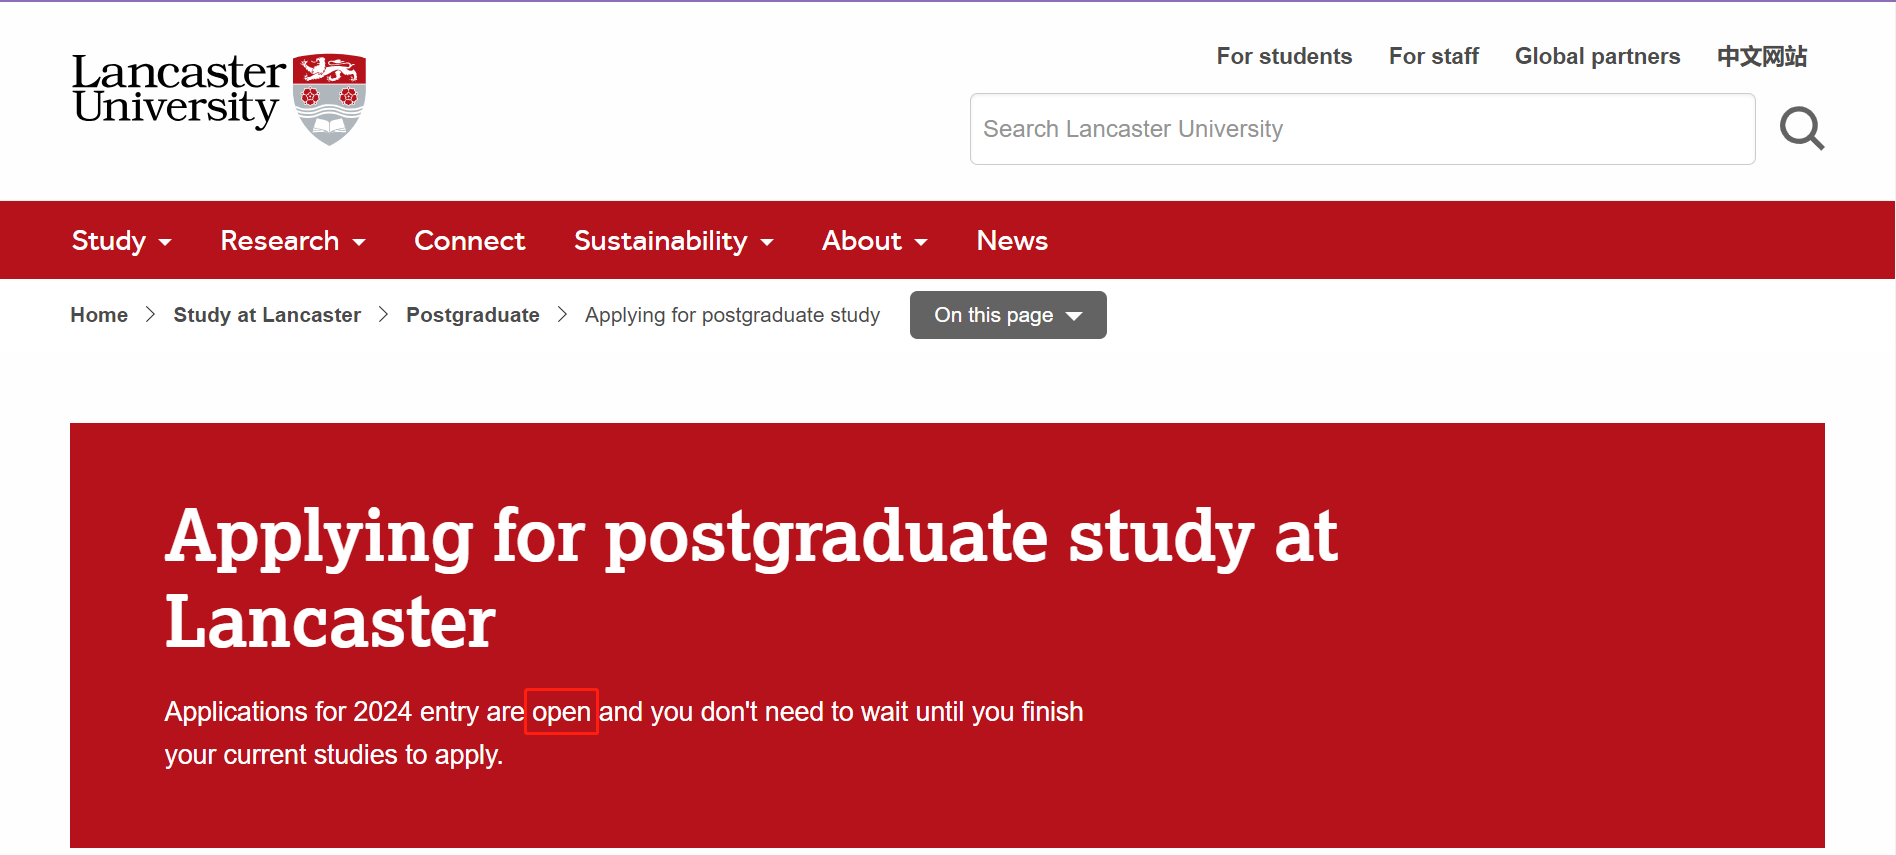This screenshot has width=1896, height=855.
Task: Open the For students link
Action: click(x=1284, y=56)
